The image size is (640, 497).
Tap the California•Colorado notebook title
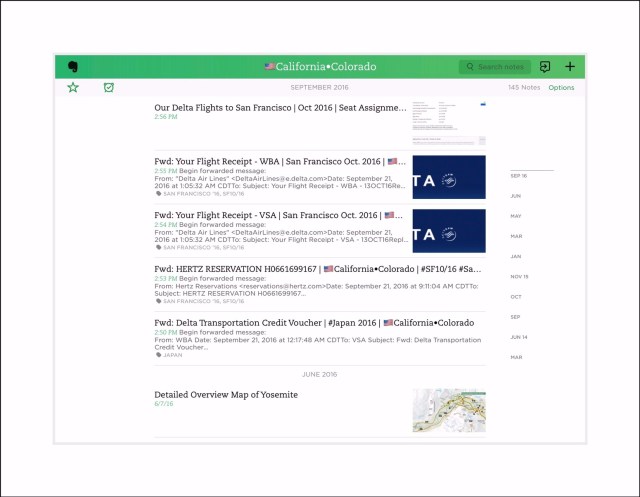pyautogui.click(x=320, y=67)
